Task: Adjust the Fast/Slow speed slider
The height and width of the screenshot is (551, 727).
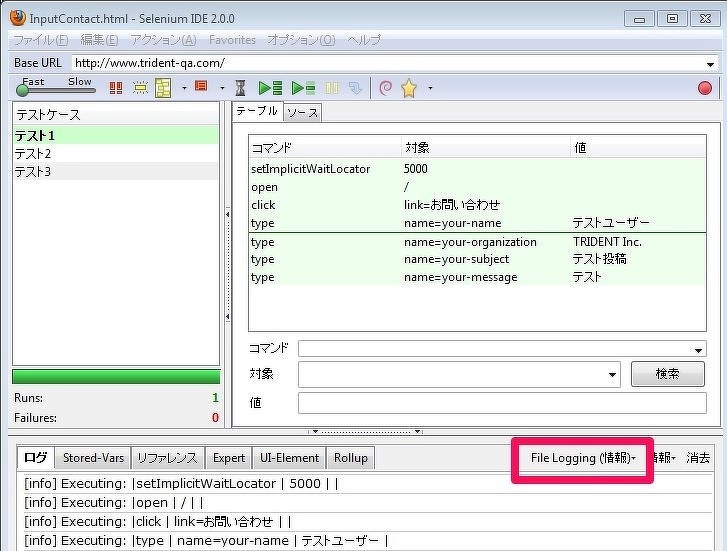Action: pos(24,91)
